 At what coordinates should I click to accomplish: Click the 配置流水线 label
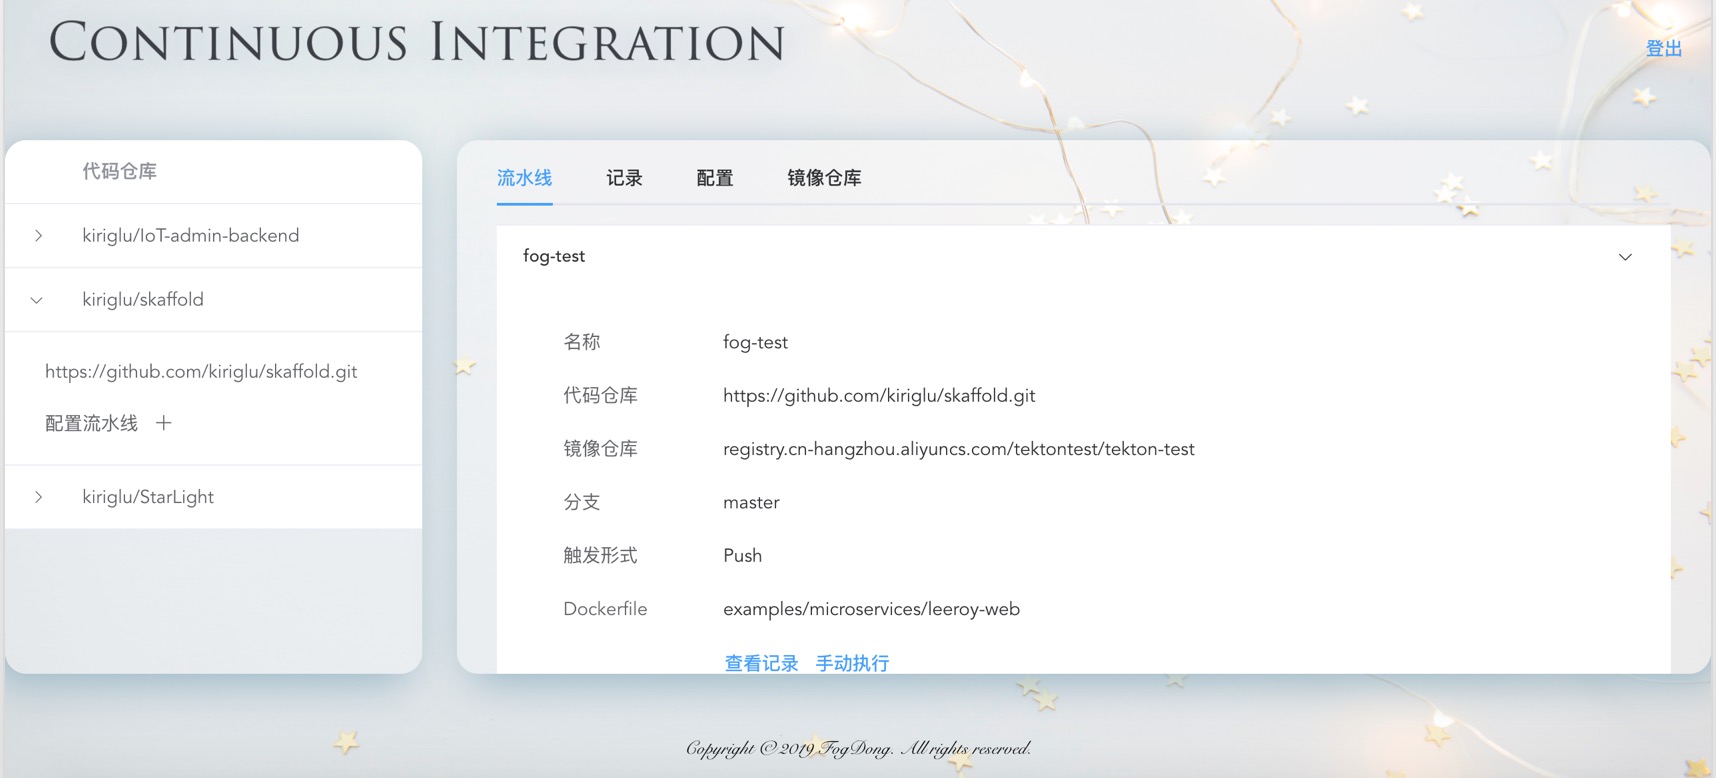[91, 423]
